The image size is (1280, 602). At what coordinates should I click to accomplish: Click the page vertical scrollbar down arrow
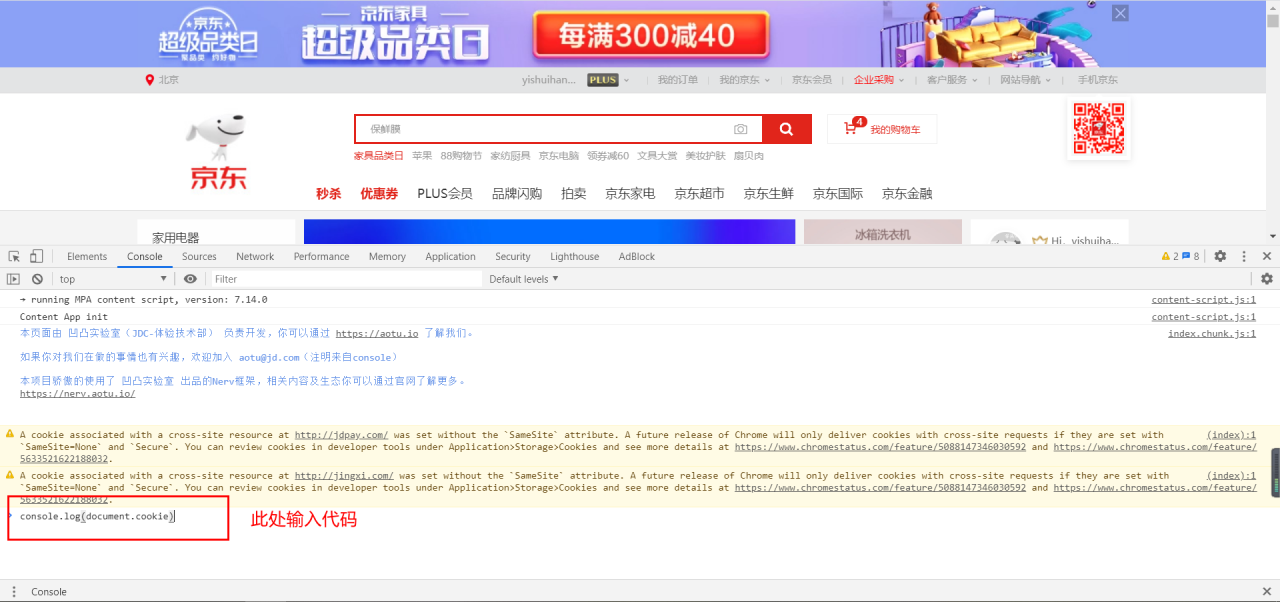pyautogui.click(x=1272, y=236)
